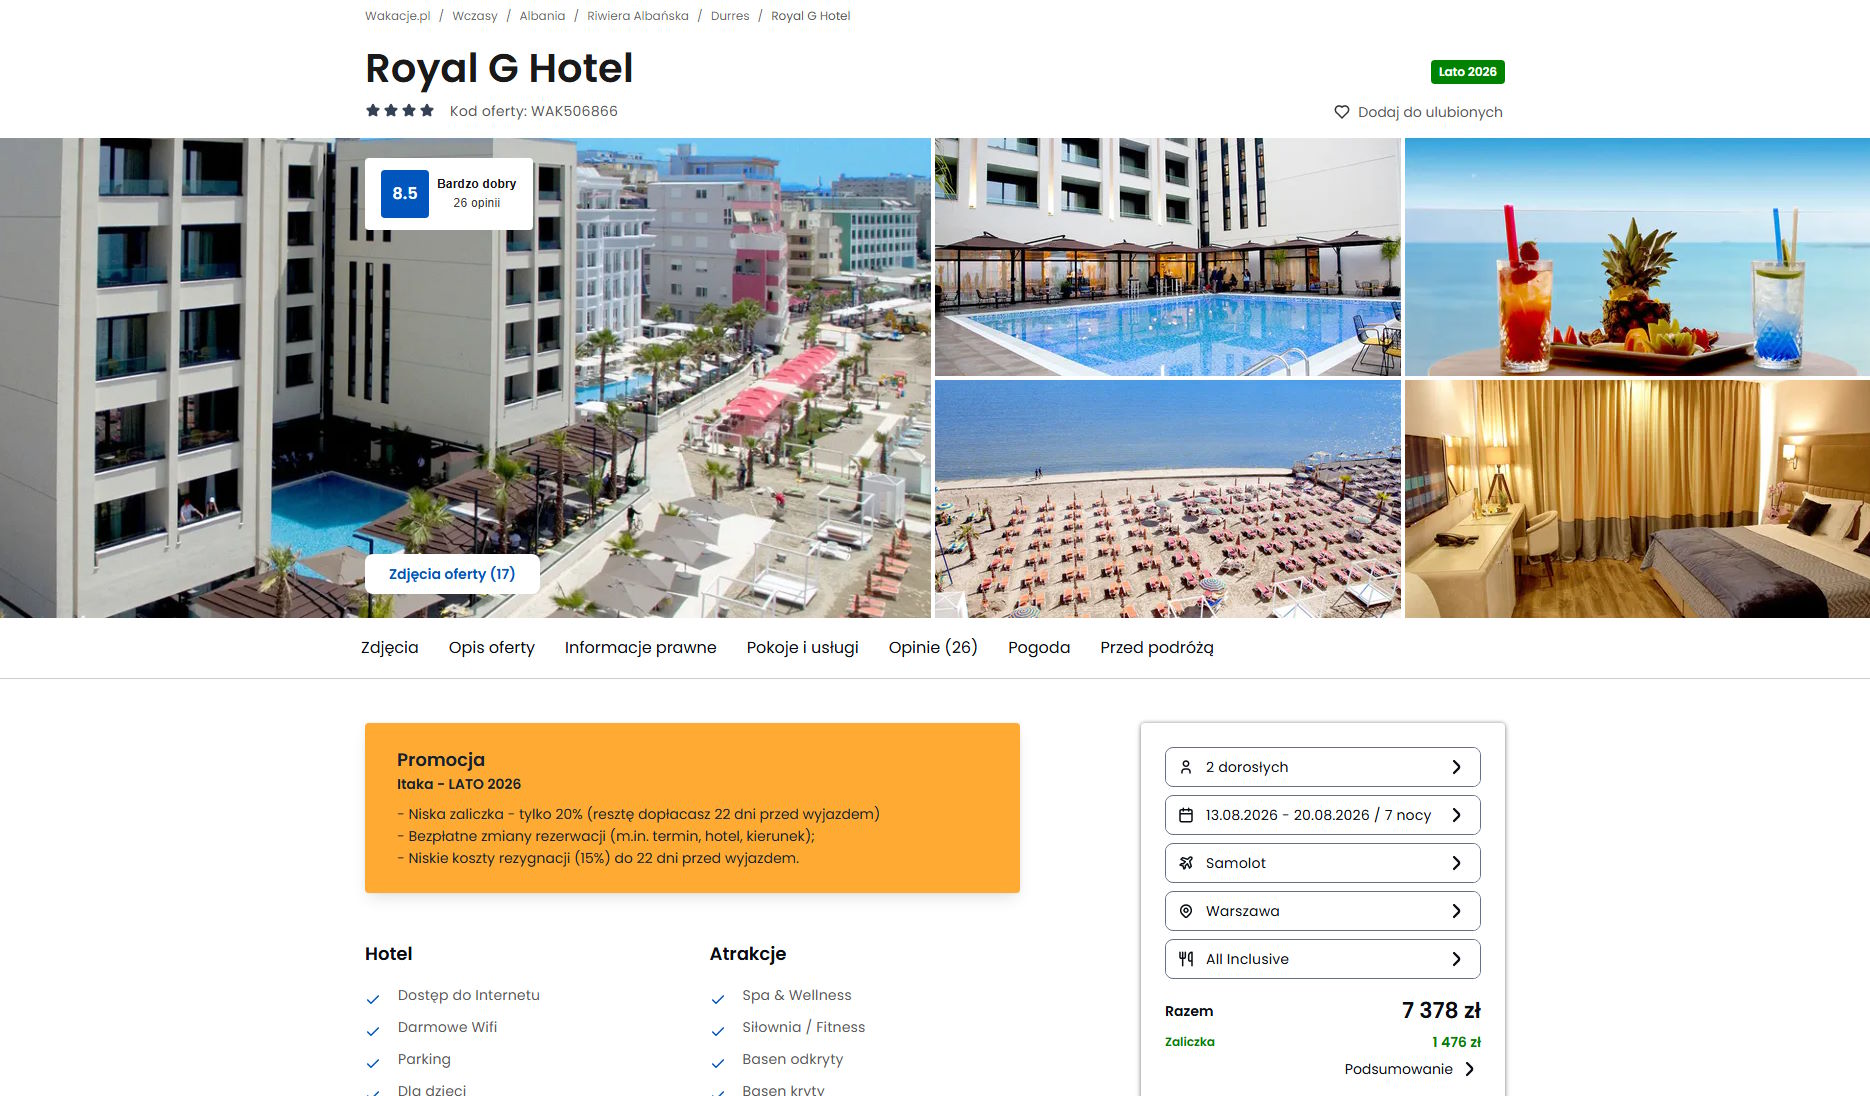This screenshot has height=1096, width=1870.
Task: Click the calendar icon in date field
Action: coord(1186,815)
